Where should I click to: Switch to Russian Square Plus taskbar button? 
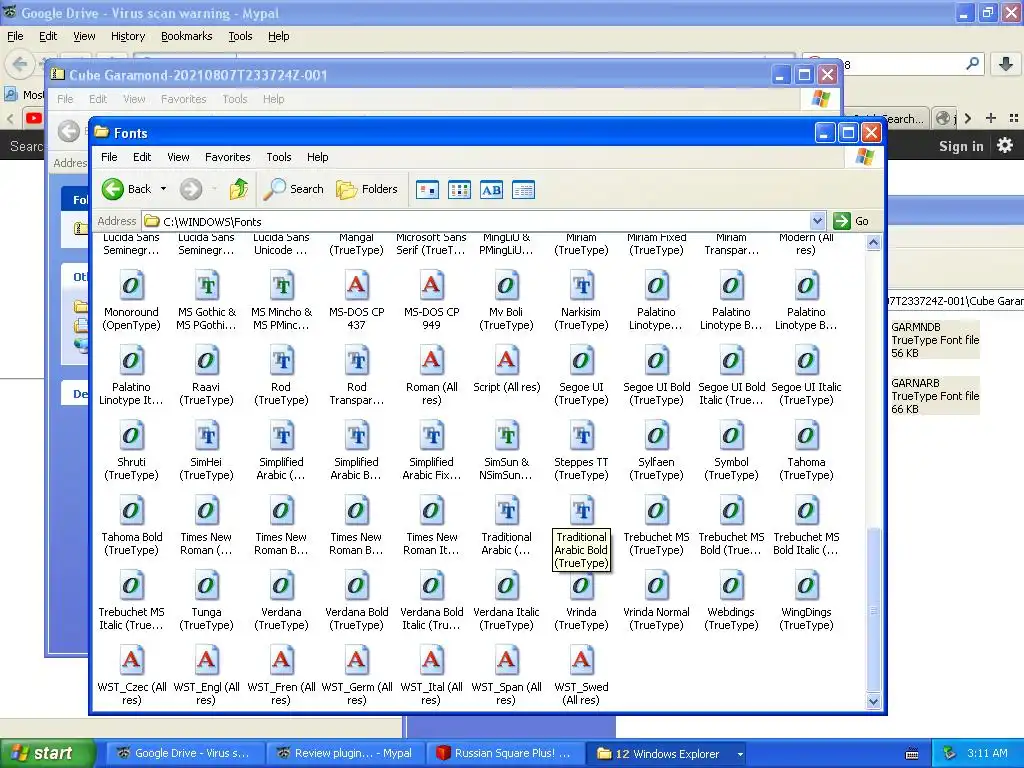click(505, 754)
